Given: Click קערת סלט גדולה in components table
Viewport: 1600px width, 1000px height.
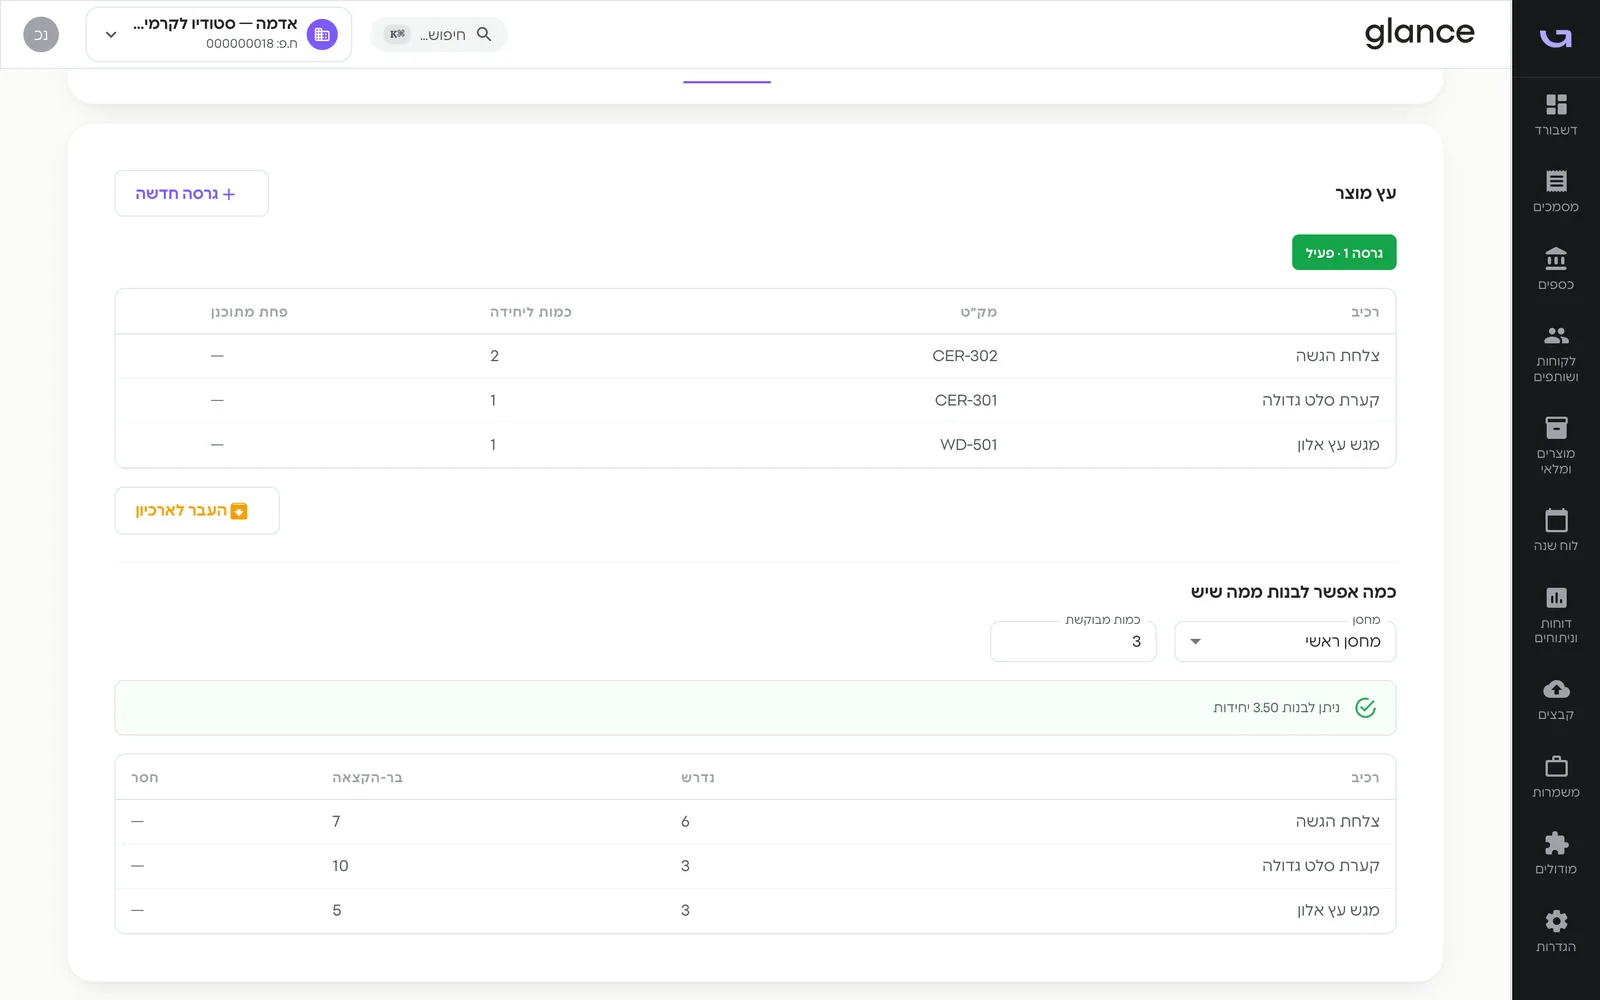Looking at the screenshot, I should coord(1320,400).
